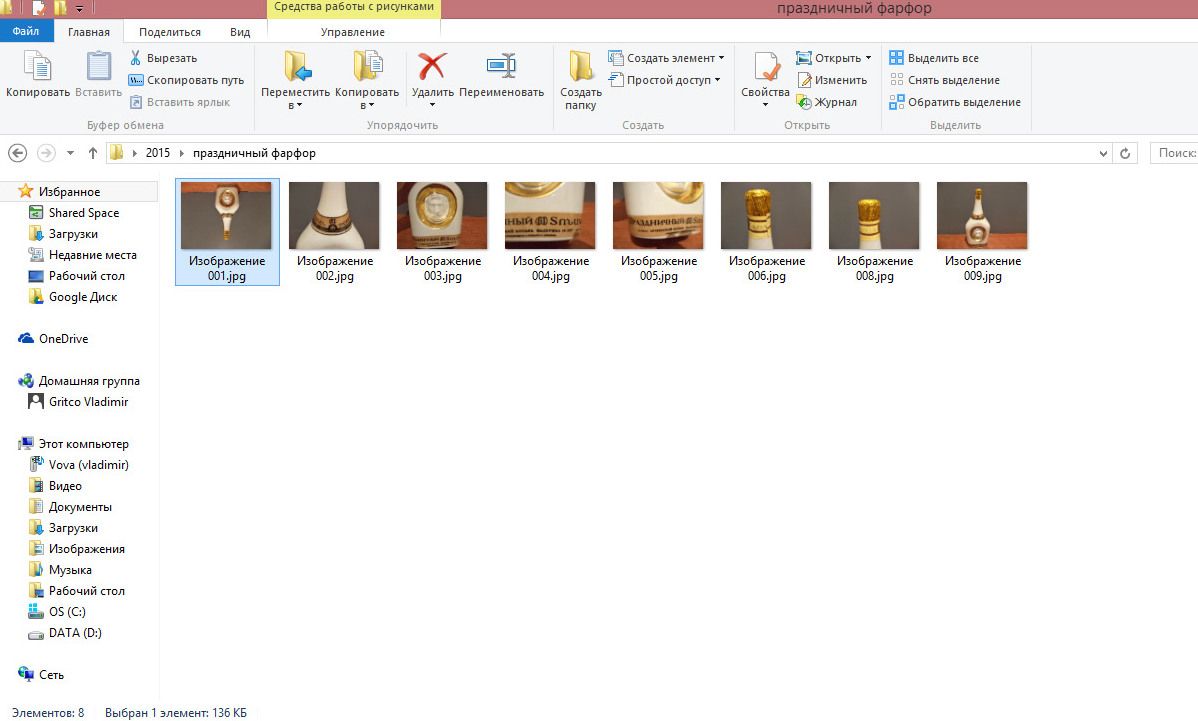Viewport: 1198px width, 721px height.
Task: Click the Переименовать (Rename) icon
Action: pyautogui.click(x=501, y=67)
